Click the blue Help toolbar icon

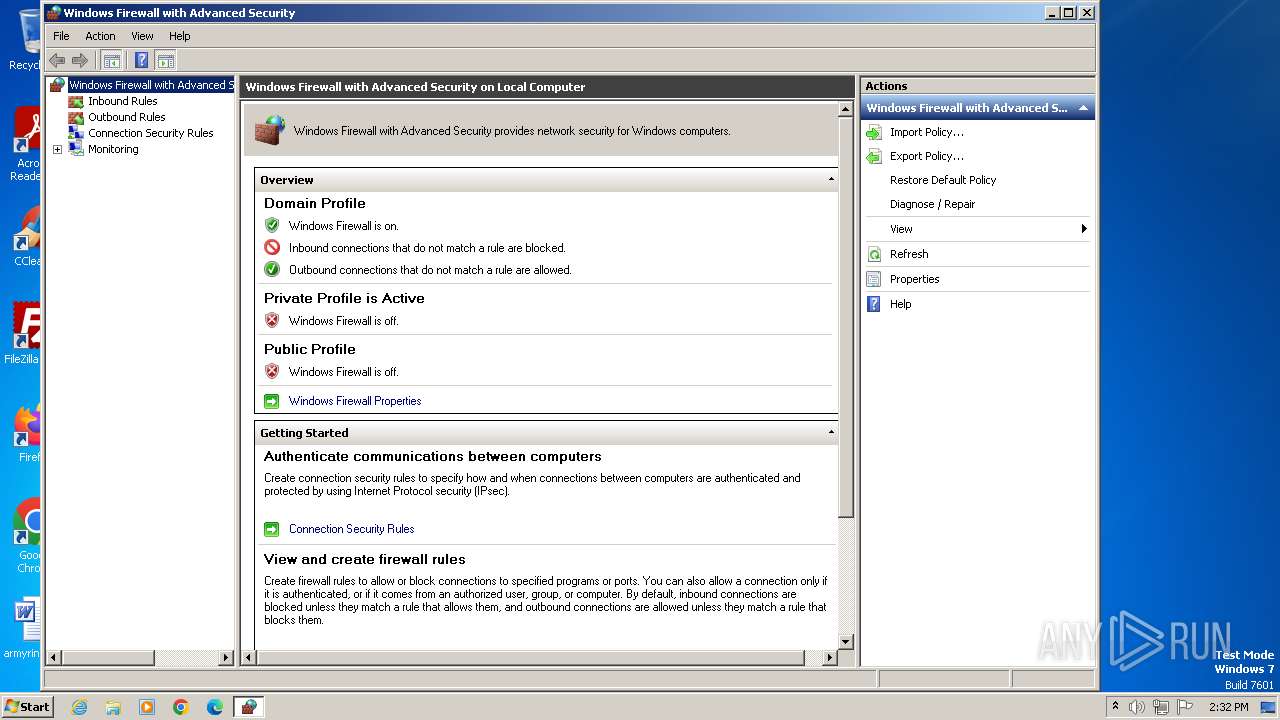coord(141,60)
